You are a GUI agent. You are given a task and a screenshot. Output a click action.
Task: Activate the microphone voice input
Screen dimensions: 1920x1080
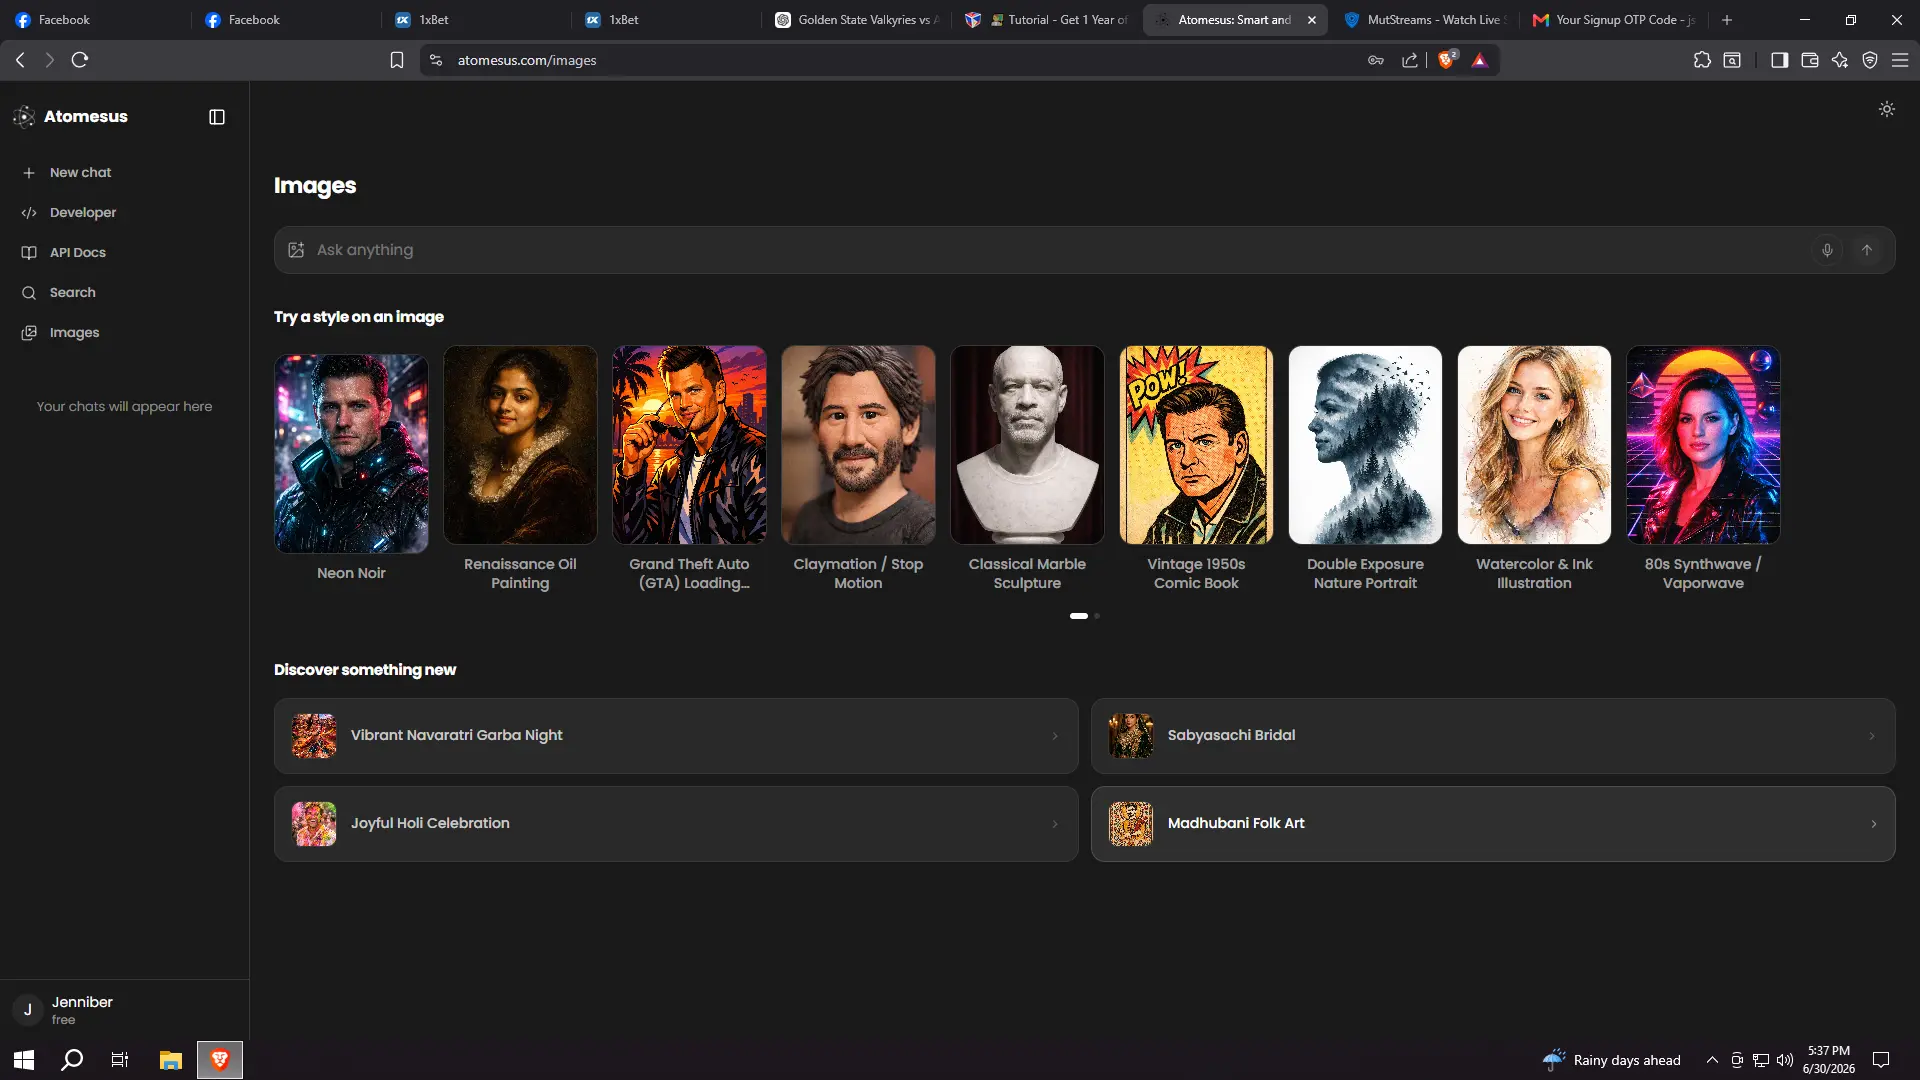(1827, 250)
